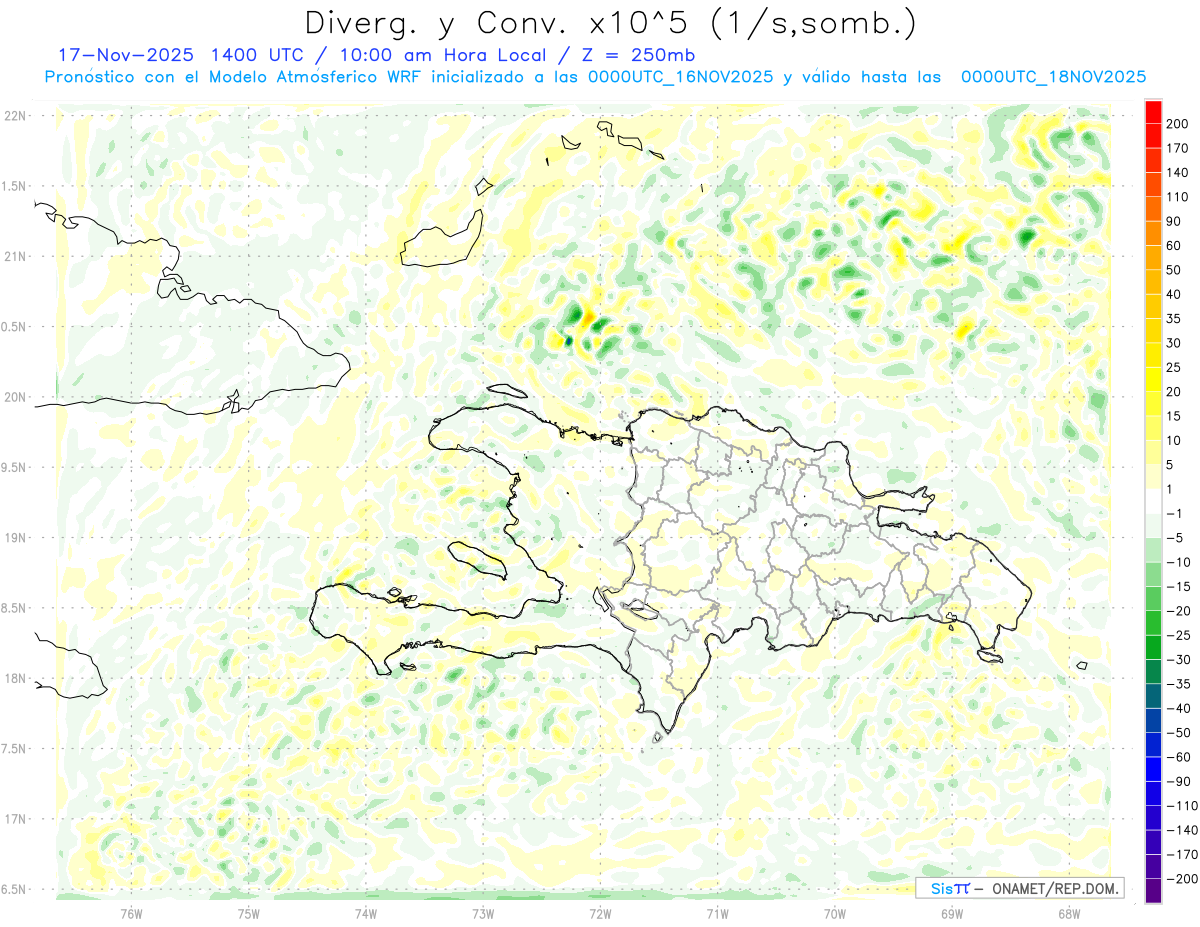
Task: Click the white colorbar segment between 1 and -1
Action: click(x=1154, y=501)
